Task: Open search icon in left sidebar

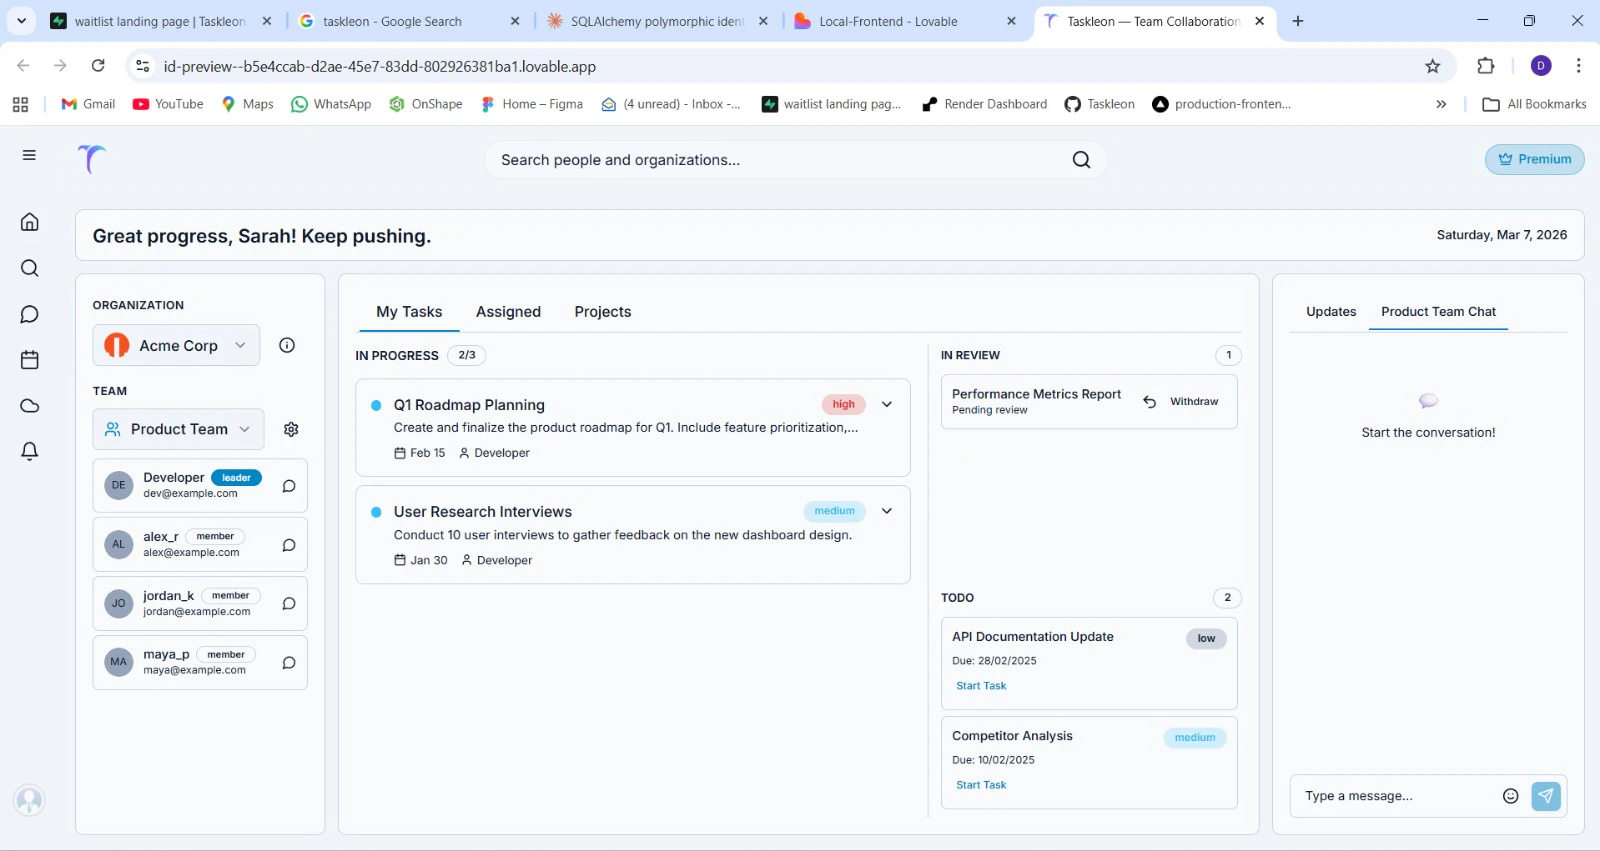Action: coord(30,268)
